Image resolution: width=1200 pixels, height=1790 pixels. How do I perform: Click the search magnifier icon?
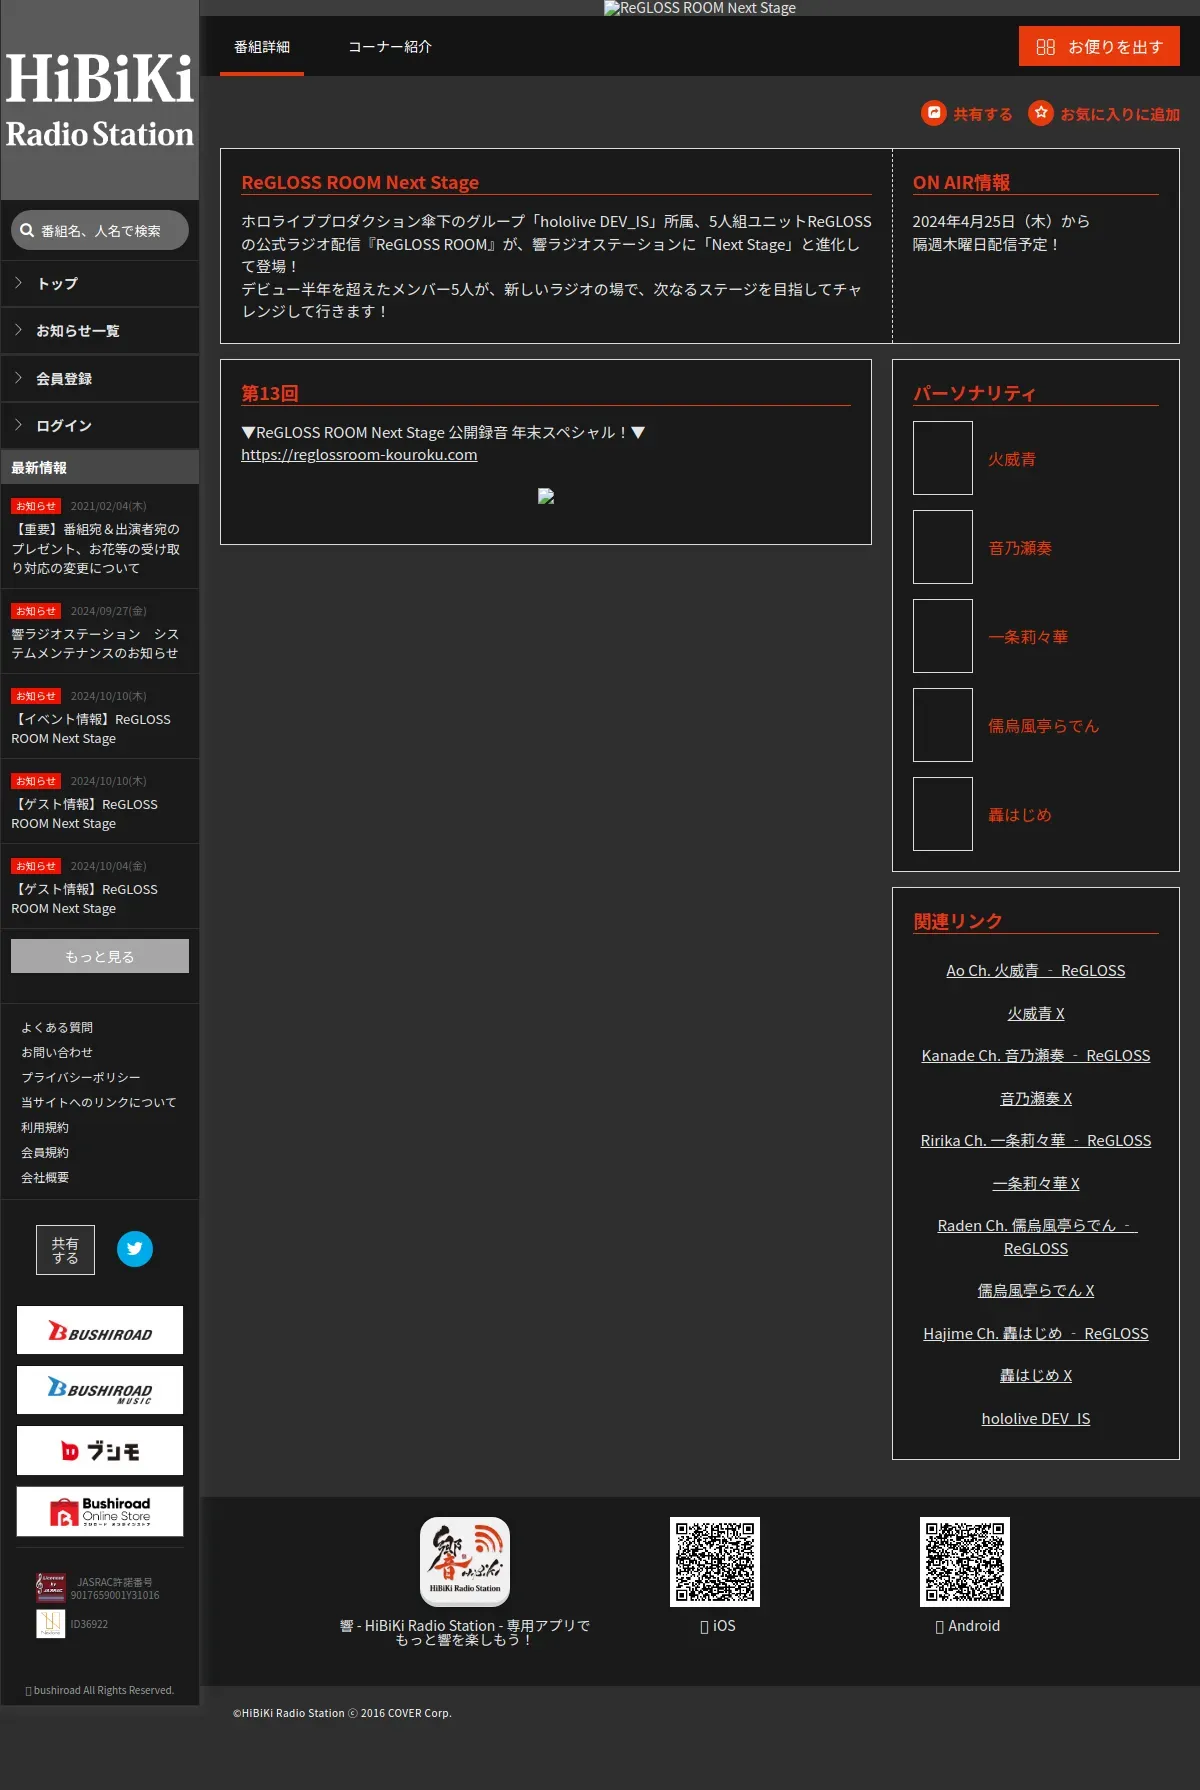point(27,230)
